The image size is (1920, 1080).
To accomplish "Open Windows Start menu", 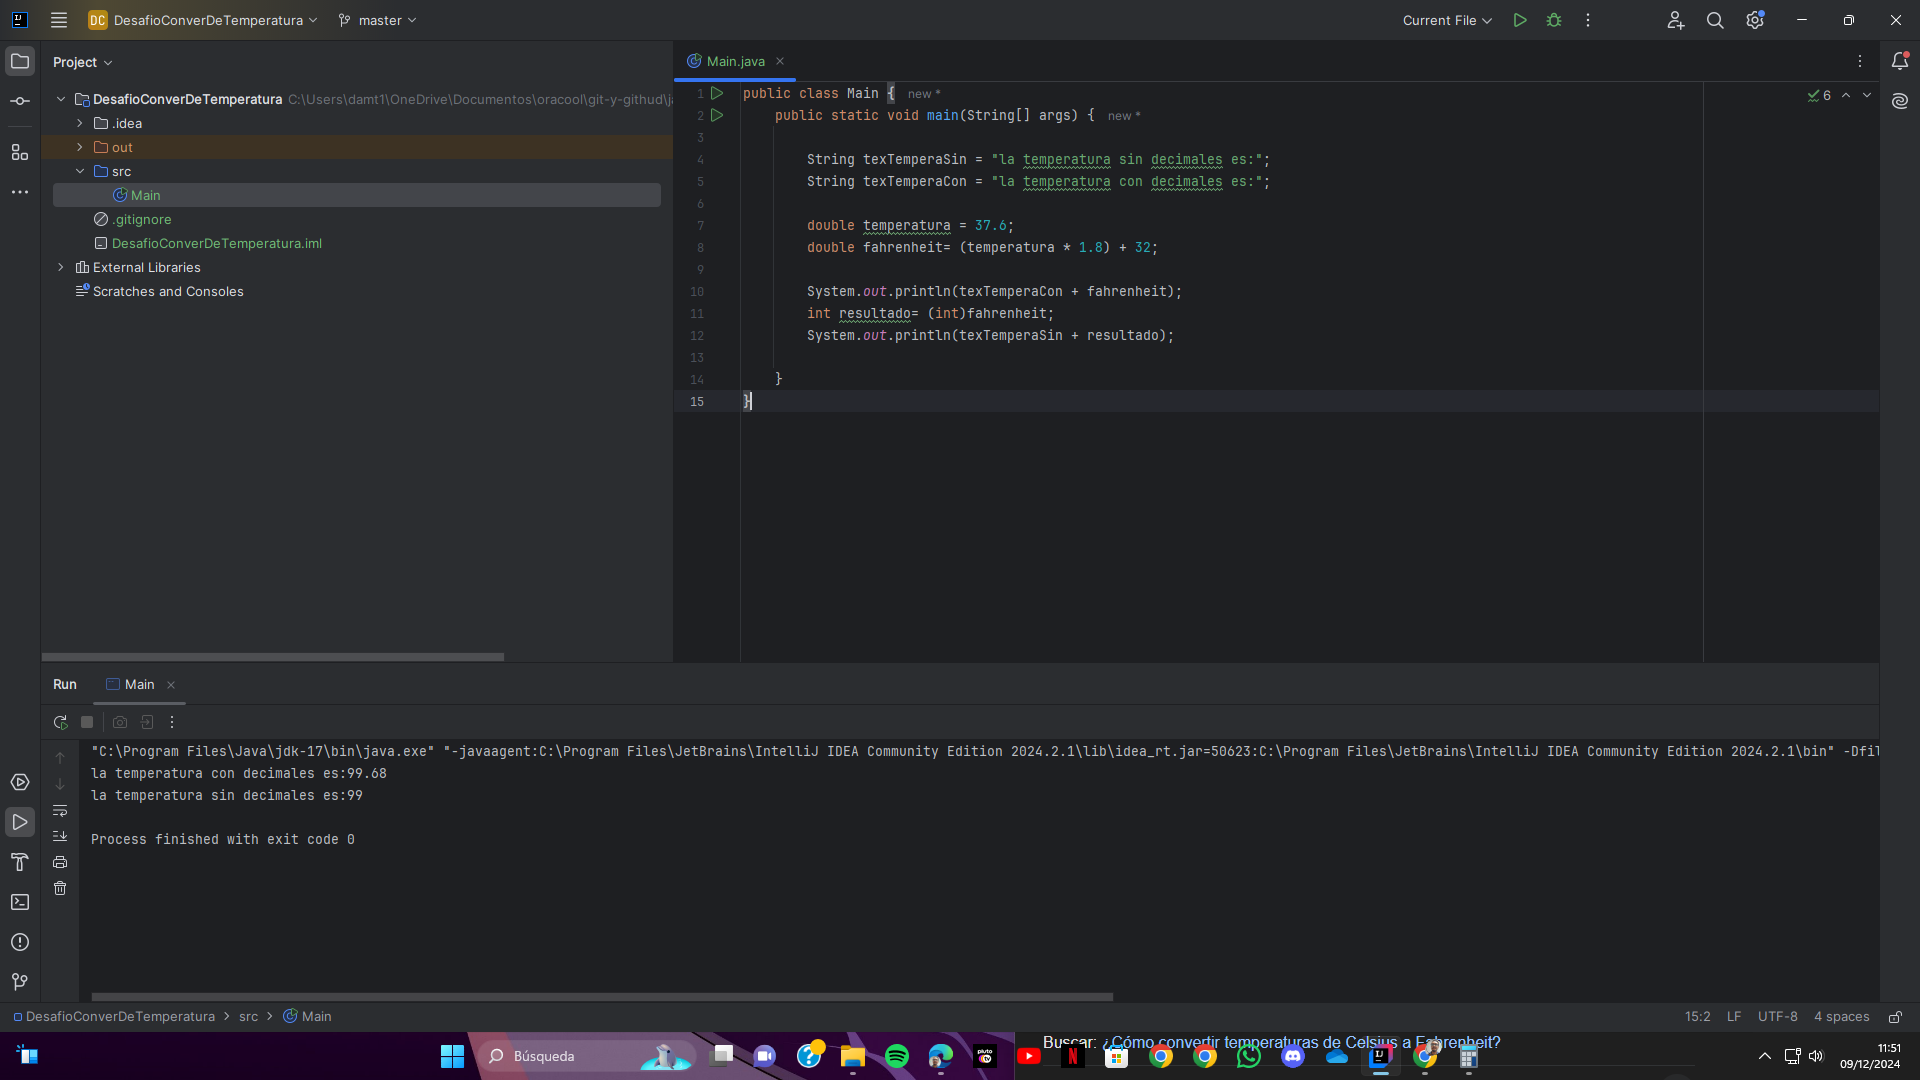I will pyautogui.click(x=452, y=1056).
